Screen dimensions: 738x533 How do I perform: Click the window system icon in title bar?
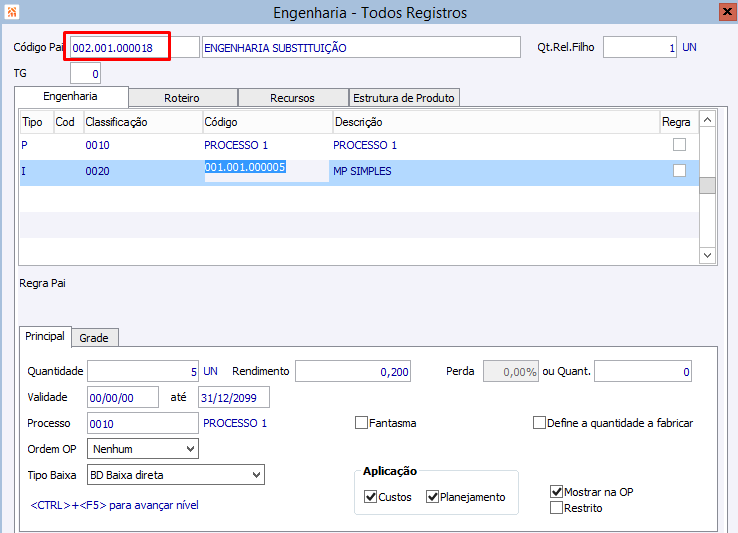click(x=11, y=13)
